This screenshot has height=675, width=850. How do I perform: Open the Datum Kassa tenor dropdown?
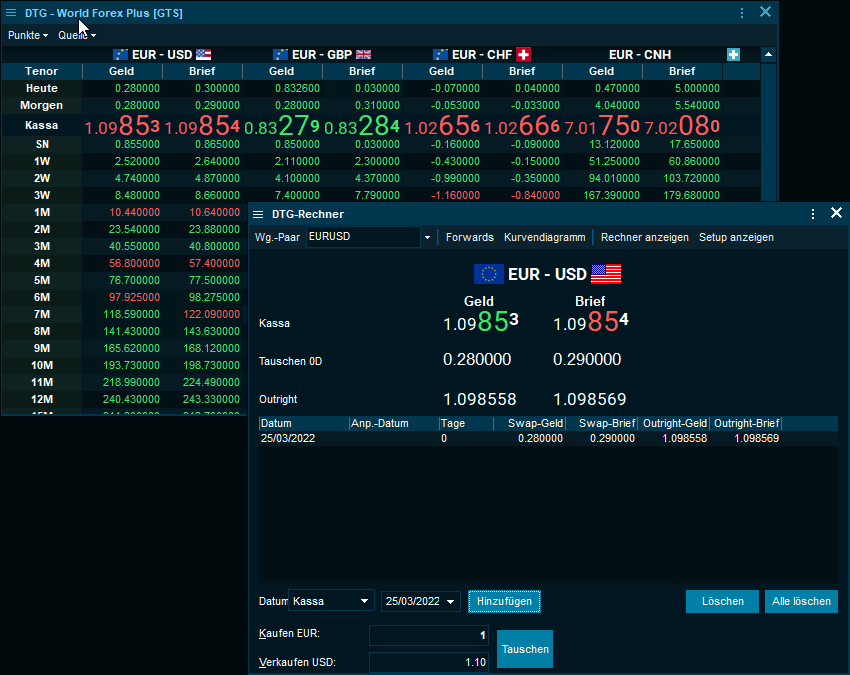(365, 601)
